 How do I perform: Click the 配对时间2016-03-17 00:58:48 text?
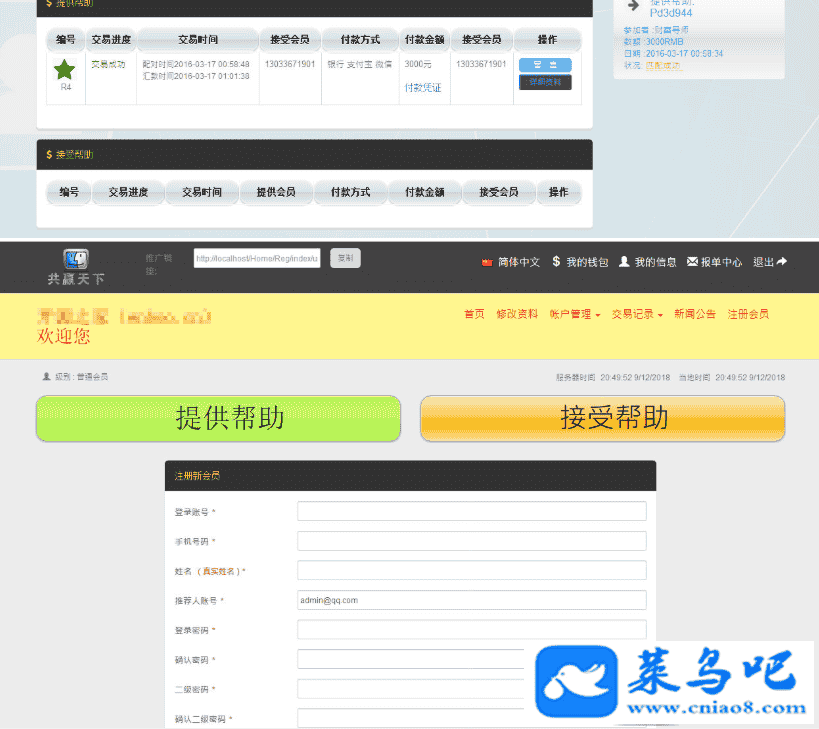pos(196,64)
